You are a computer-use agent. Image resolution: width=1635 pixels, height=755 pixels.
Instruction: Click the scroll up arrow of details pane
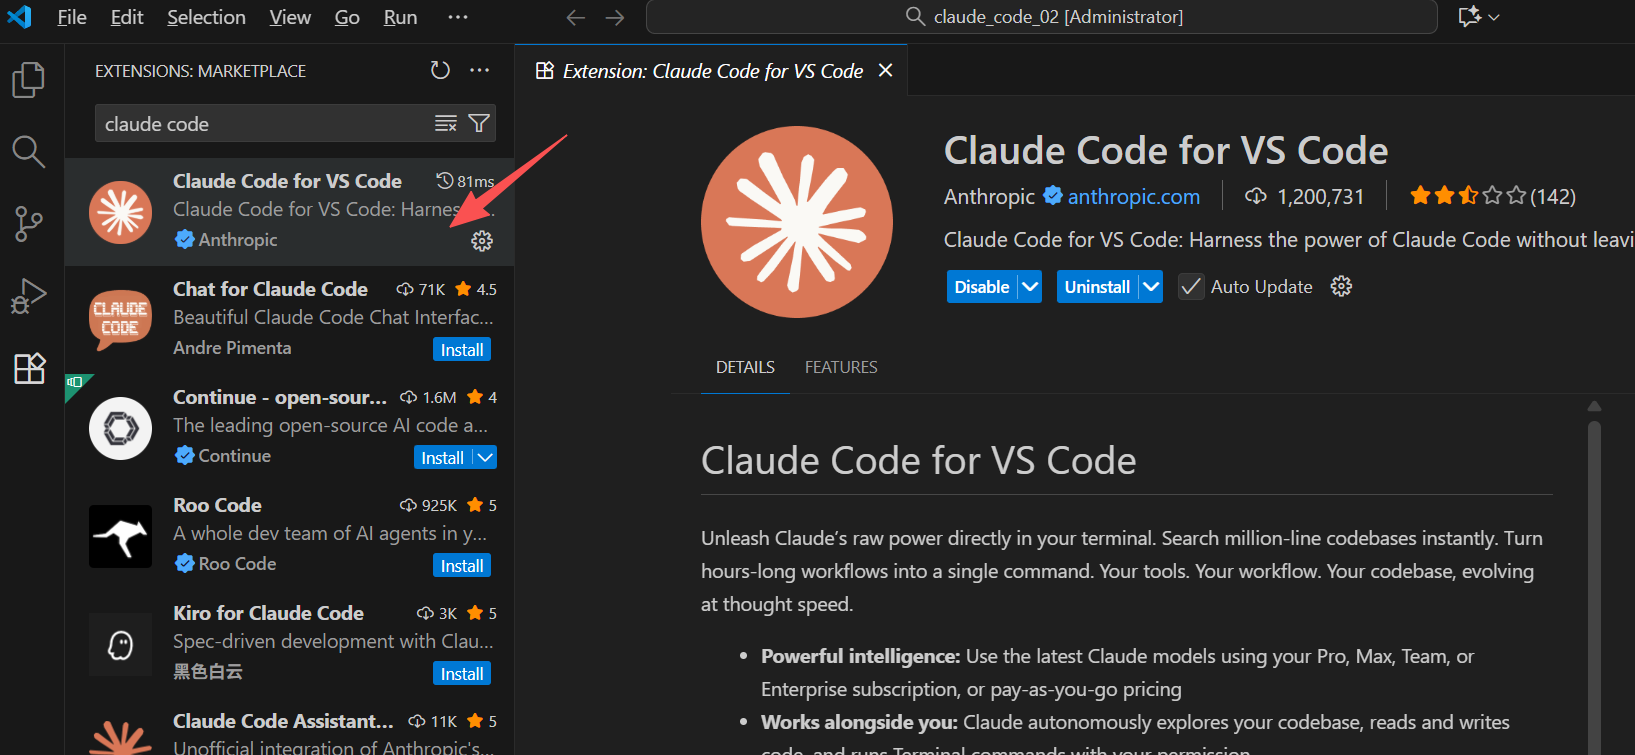[x=1594, y=406]
